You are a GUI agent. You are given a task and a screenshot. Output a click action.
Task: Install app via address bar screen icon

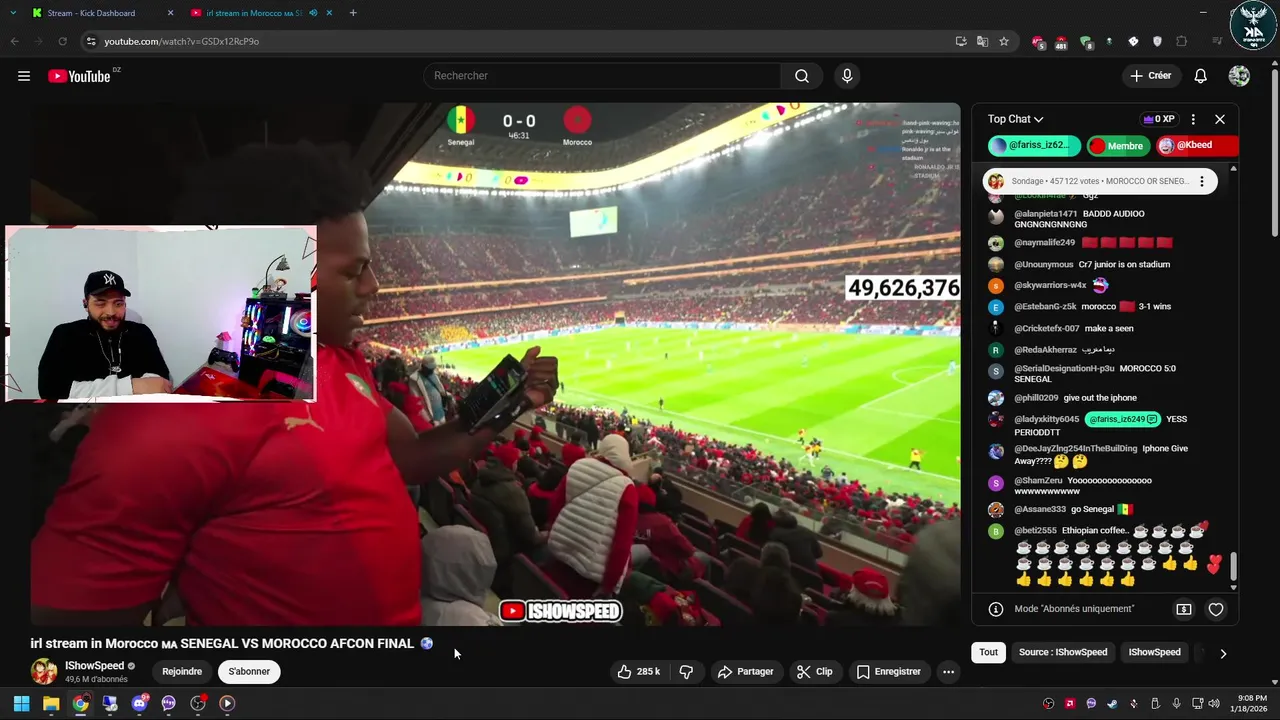pos(961,41)
